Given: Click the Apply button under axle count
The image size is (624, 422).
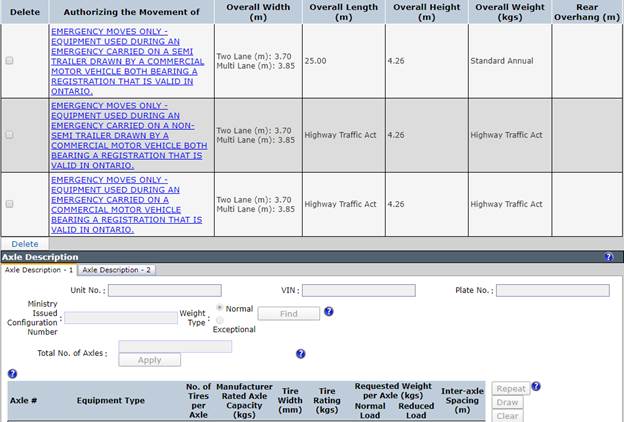Looking at the screenshot, I should click(150, 360).
